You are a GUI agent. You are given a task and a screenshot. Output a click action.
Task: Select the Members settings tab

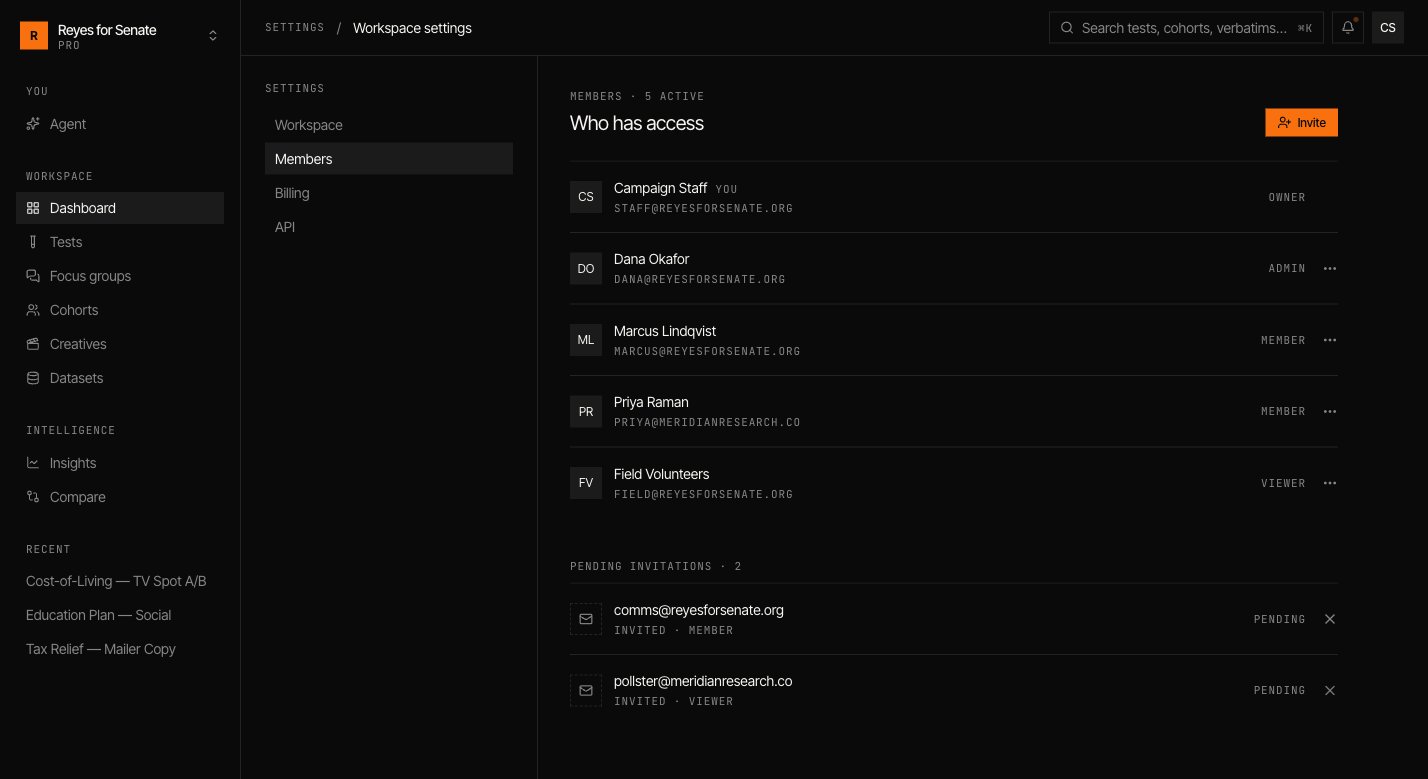tap(389, 159)
